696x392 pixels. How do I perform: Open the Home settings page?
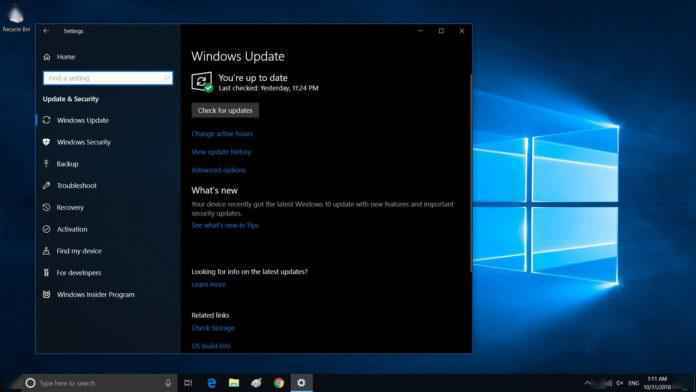tap(59, 57)
